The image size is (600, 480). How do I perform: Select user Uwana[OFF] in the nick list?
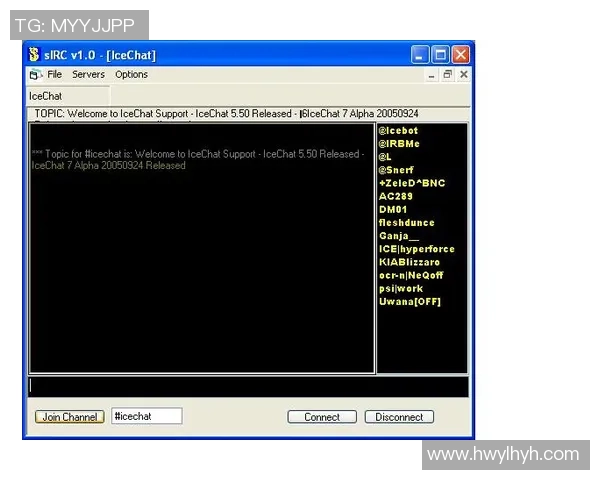pos(409,301)
